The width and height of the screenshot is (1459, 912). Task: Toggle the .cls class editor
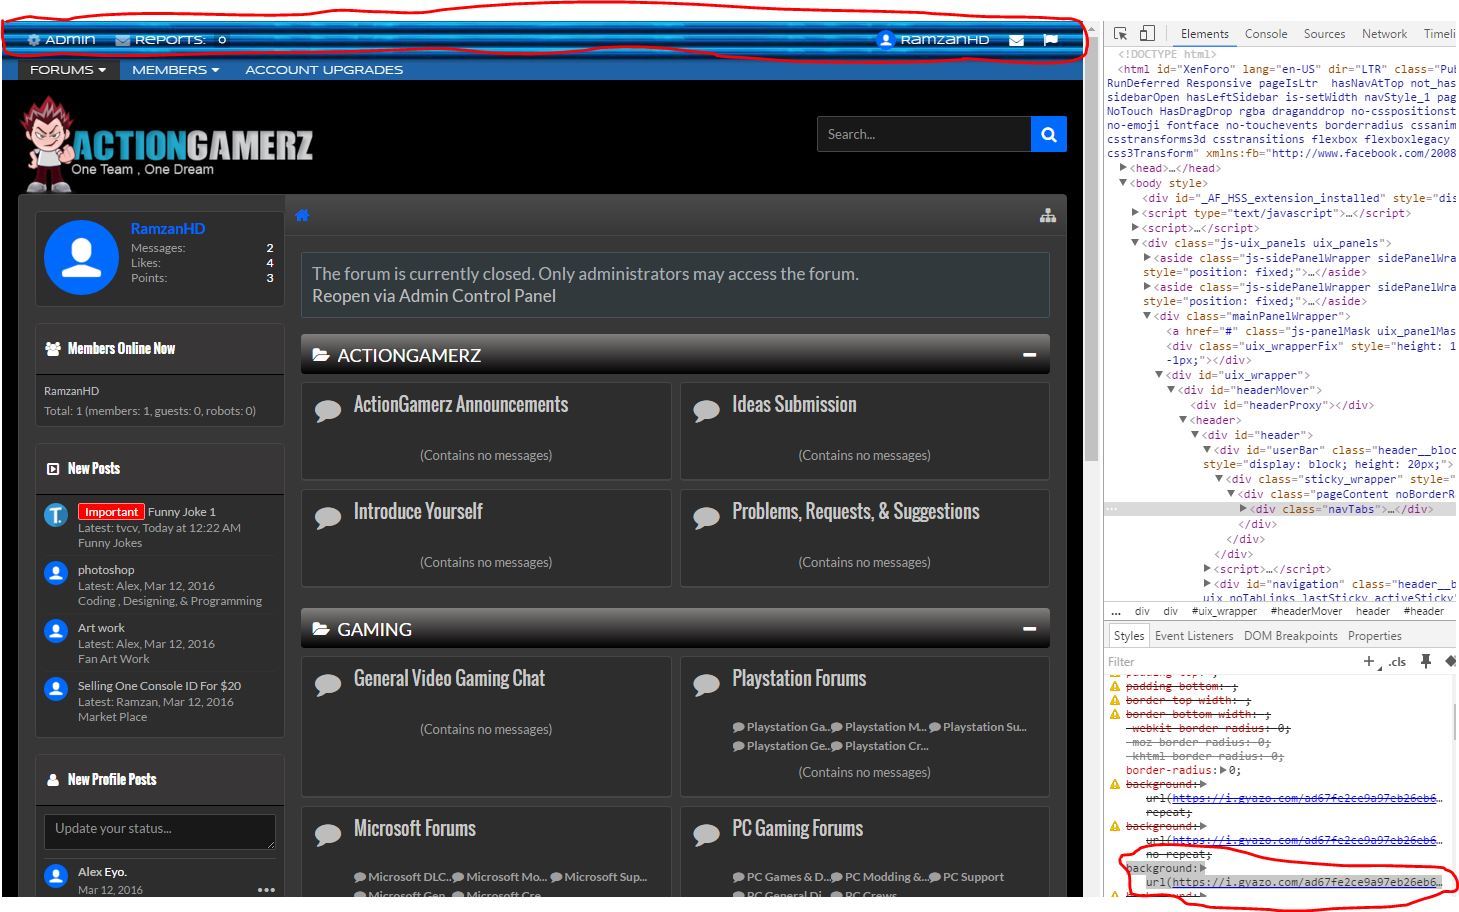point(1397,662)
